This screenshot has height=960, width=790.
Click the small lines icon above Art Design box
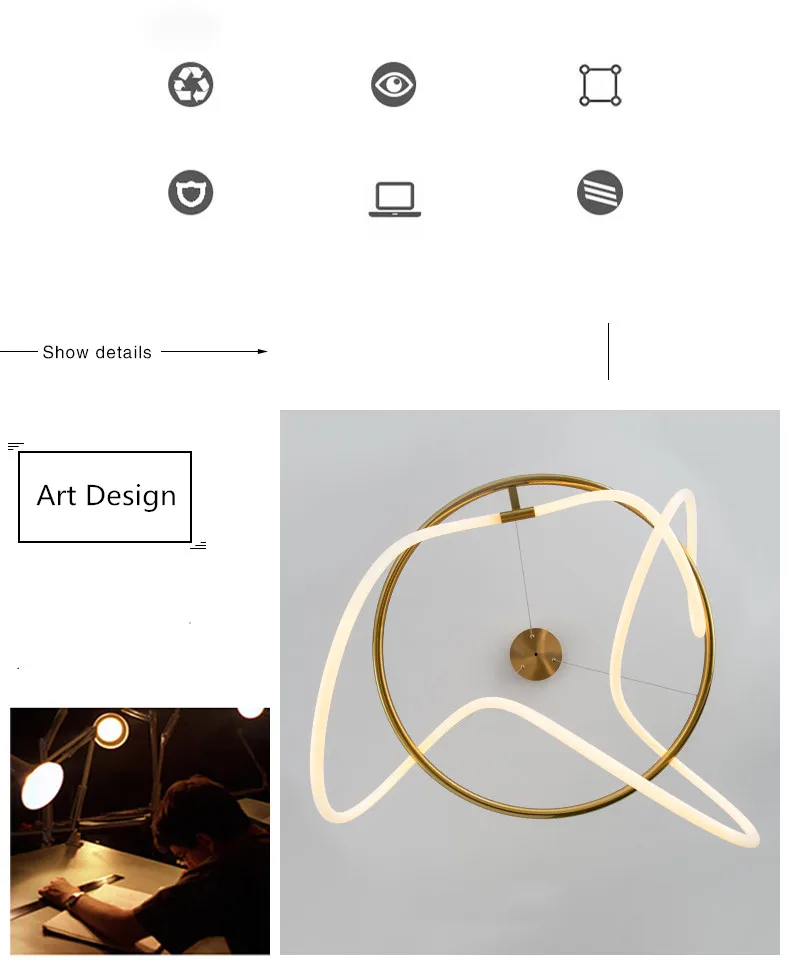coord(15,446)
